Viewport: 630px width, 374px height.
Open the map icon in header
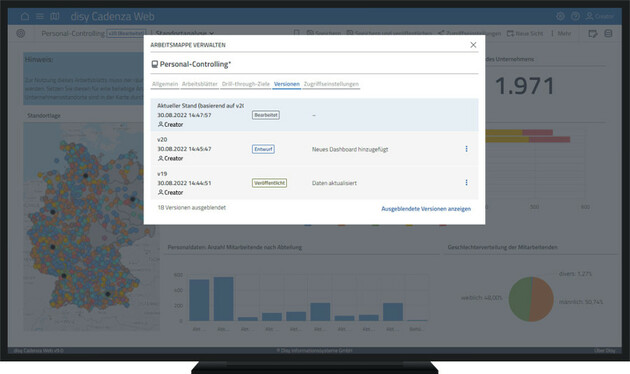(x=55, y=16)
